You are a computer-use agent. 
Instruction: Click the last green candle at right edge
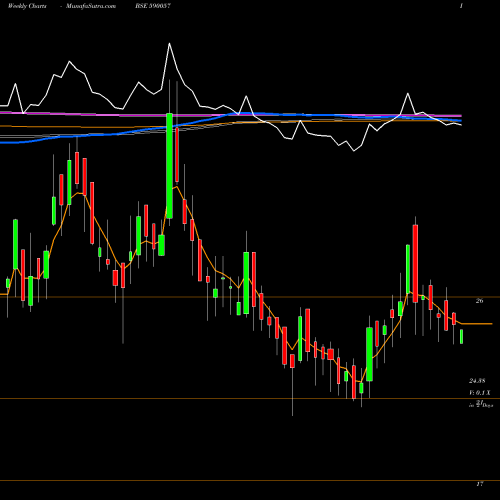[x=462, y=336]
